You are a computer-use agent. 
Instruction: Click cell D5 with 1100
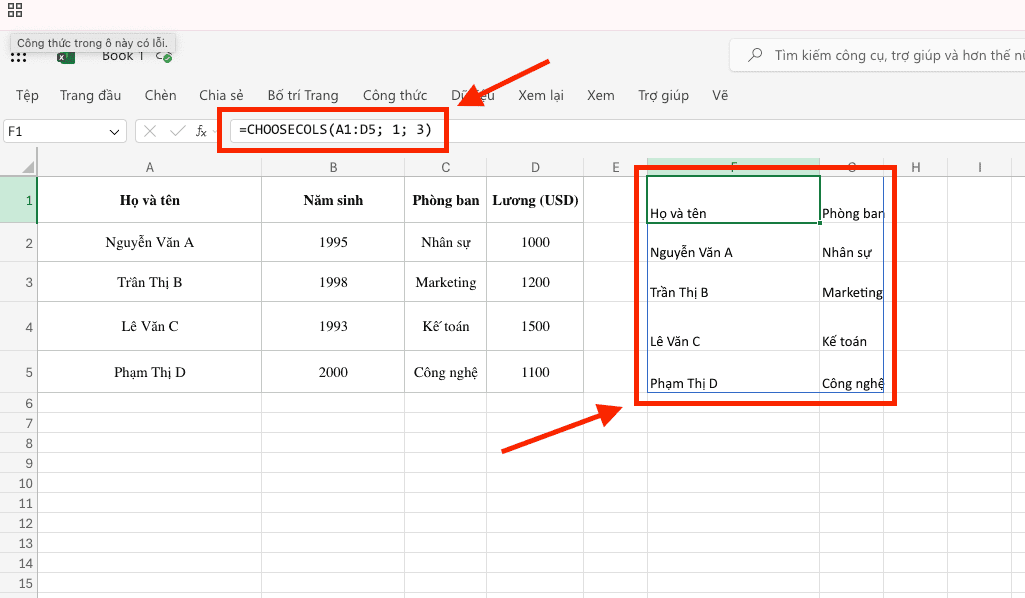pos(535,372)
